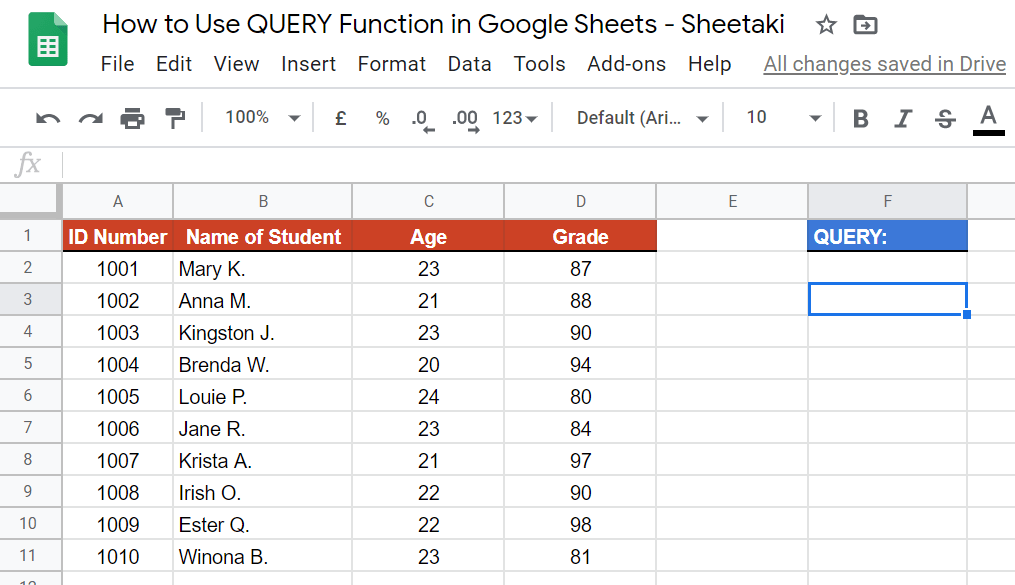
Task: Star this spreadsheet
Action: (826, 24)
